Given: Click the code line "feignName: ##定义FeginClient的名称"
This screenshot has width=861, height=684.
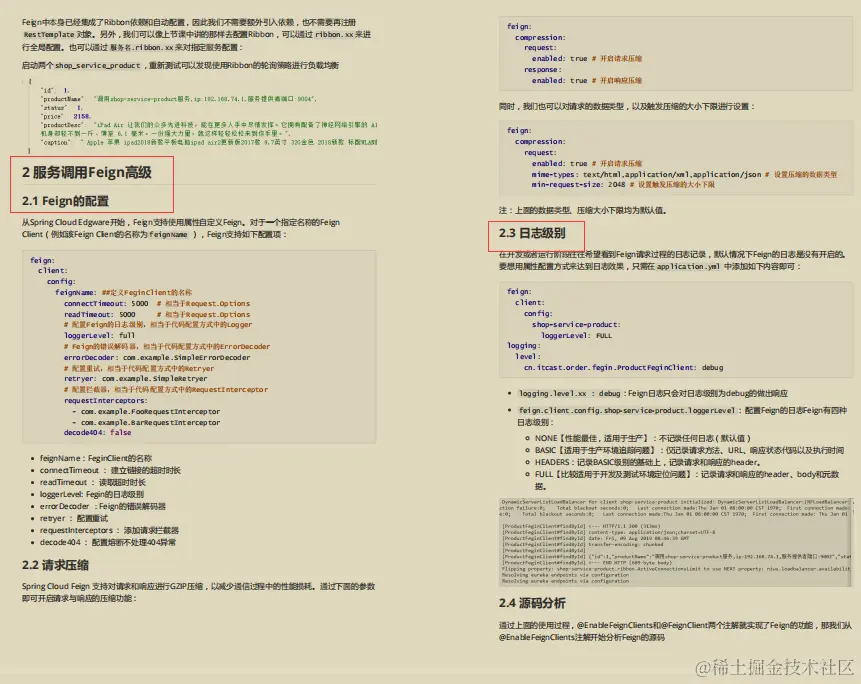Looking at the screenshot, I should click(124, 293).
